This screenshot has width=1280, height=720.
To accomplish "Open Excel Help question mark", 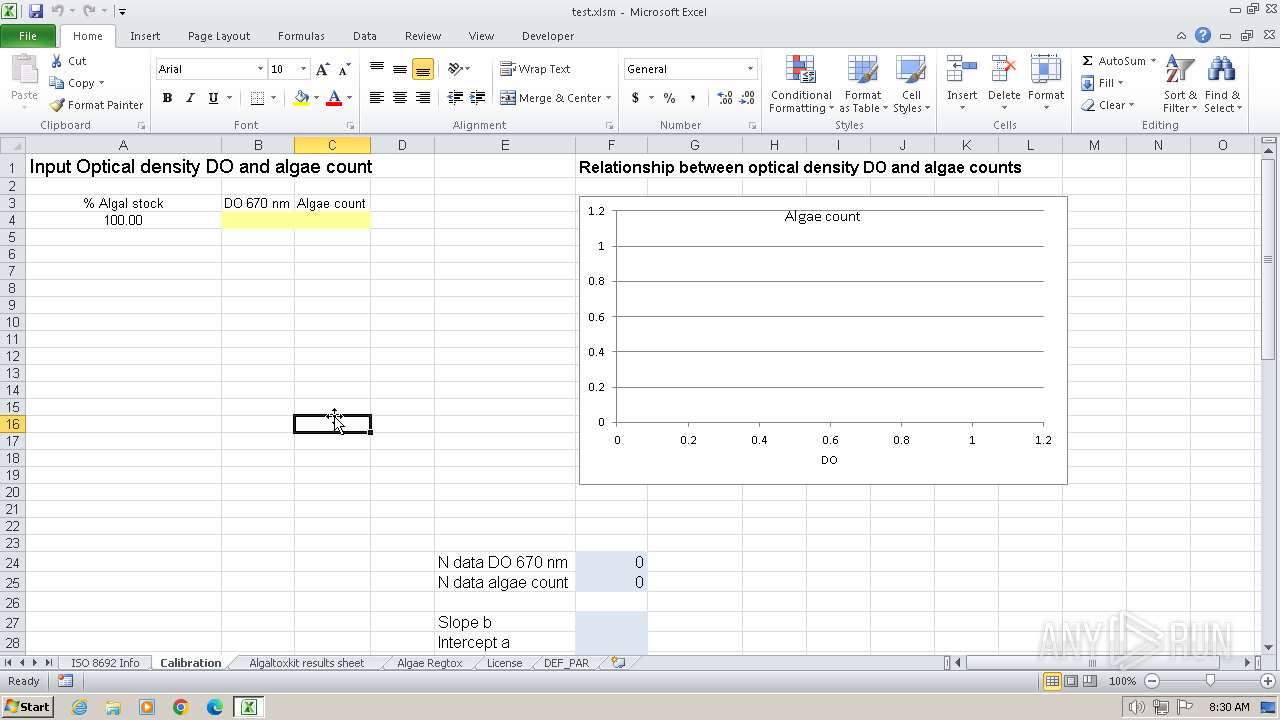I will (1203, 36).
